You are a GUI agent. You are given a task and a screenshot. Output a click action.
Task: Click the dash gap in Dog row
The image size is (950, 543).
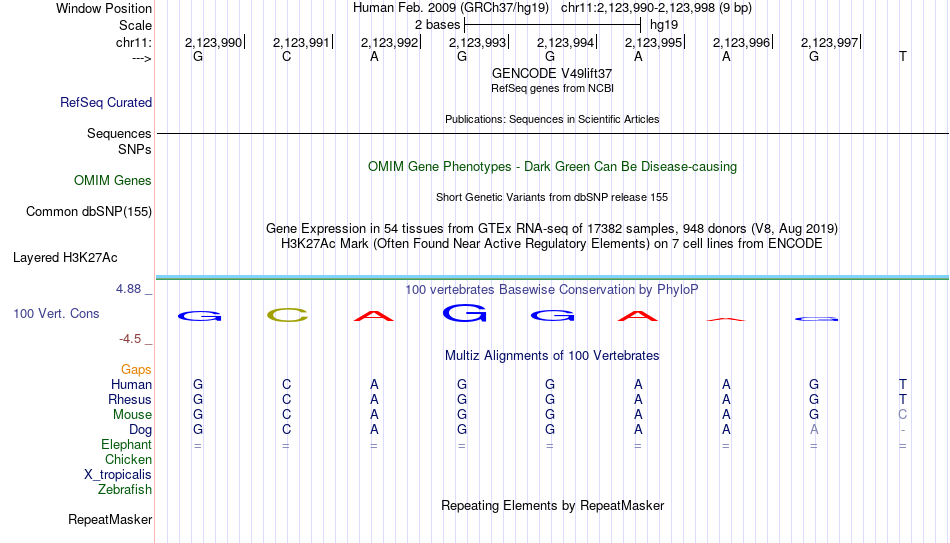click(903, 430)
